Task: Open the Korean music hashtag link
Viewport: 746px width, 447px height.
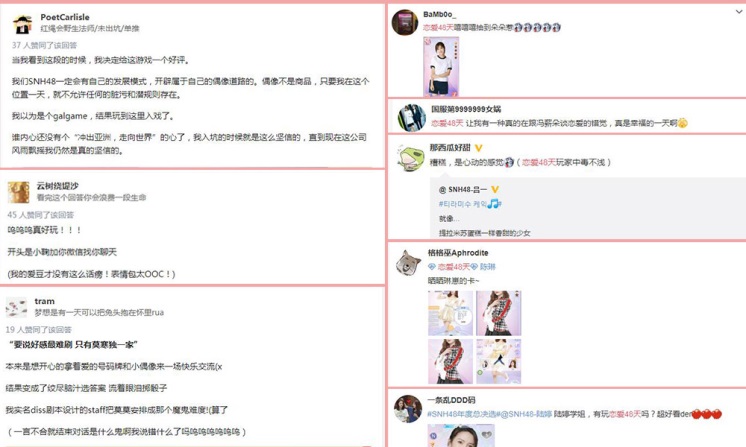Action: click(x=470, y=204)
